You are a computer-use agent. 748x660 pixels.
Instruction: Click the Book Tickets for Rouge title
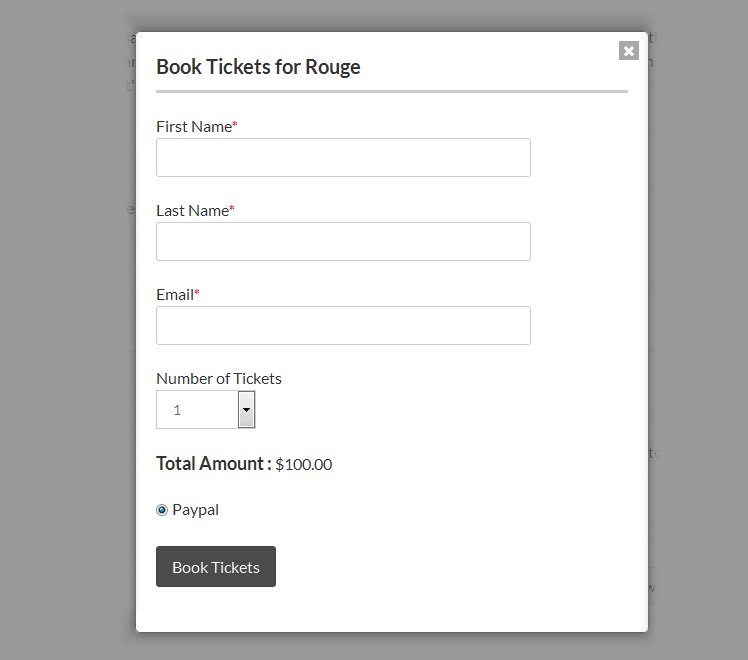(x=258, y=67)
